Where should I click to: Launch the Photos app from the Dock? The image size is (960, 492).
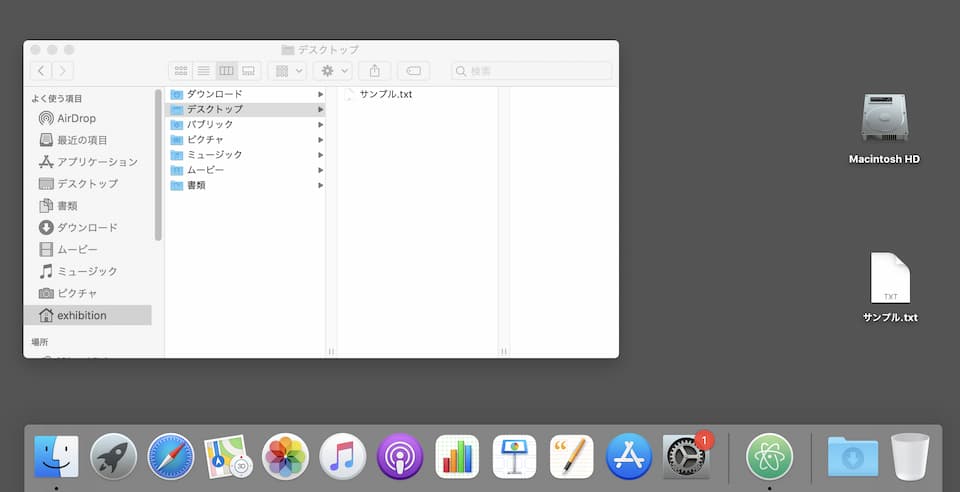(285, 457)
